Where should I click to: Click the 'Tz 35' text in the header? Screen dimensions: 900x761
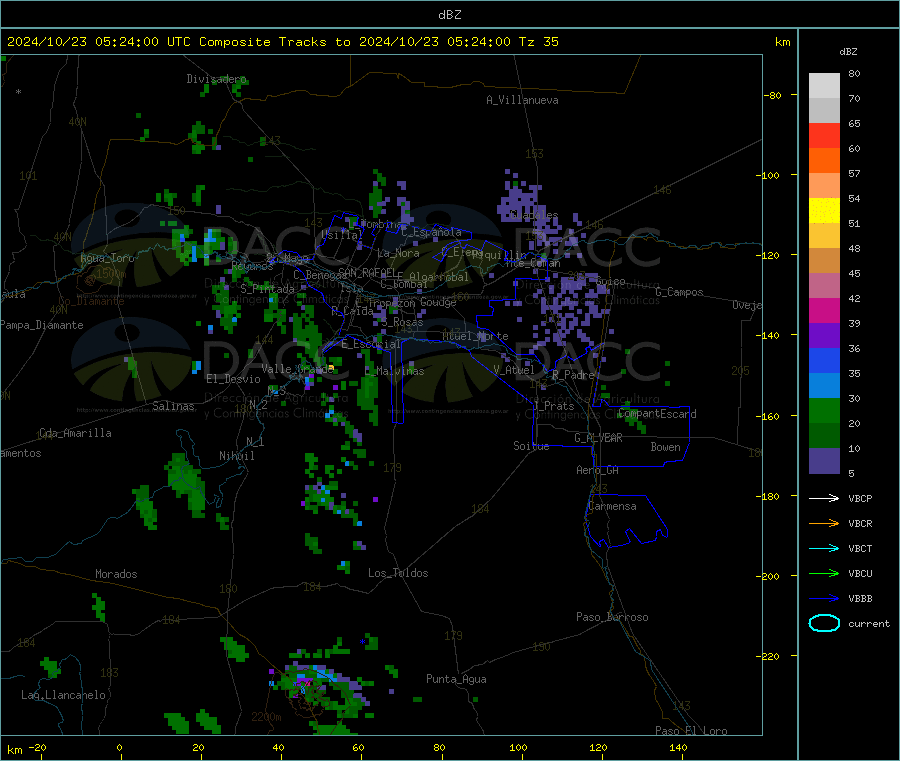(538, 42)
